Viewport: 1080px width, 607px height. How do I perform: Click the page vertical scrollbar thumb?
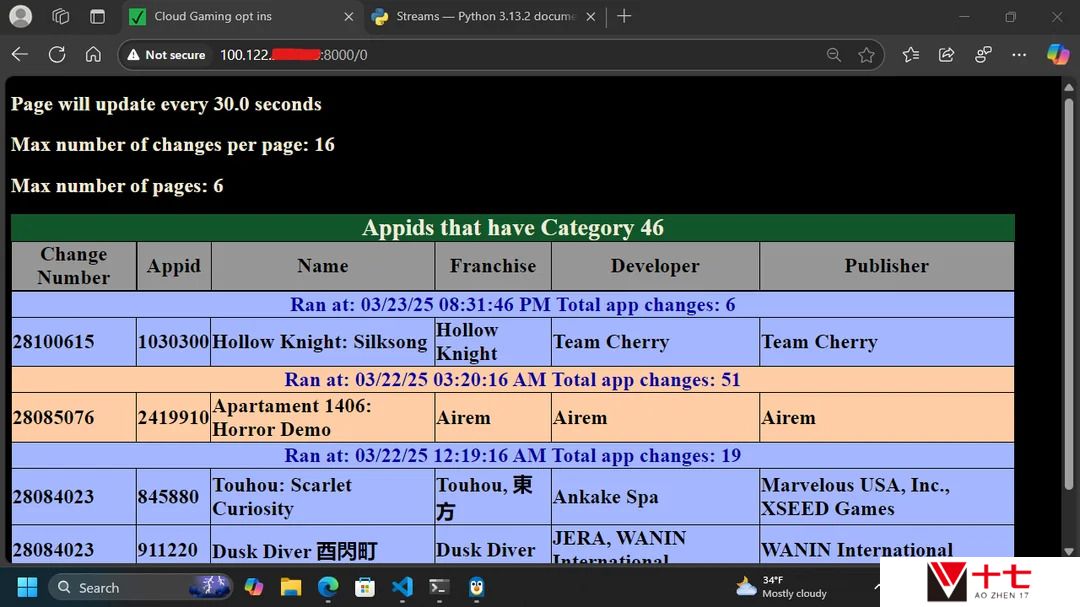coord(1068,293)
